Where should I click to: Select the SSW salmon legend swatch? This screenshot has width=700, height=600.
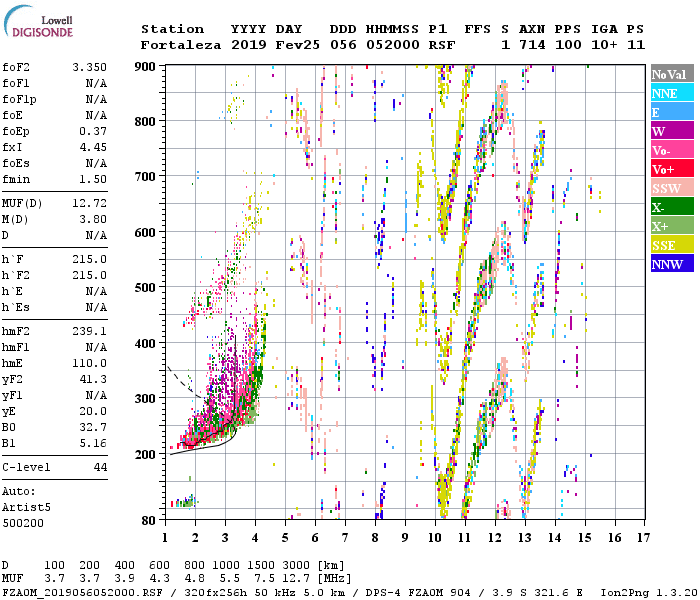(x=672, y=188)
